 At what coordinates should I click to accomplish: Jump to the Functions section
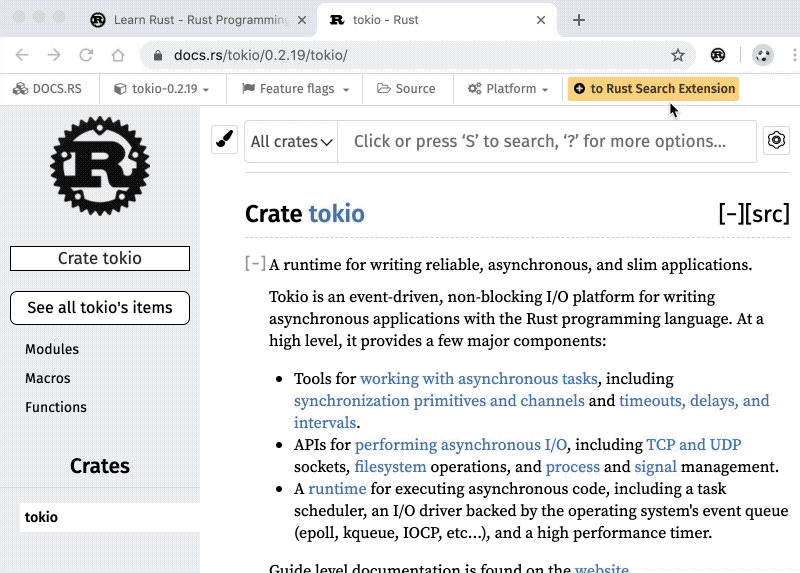coord(56,407)
